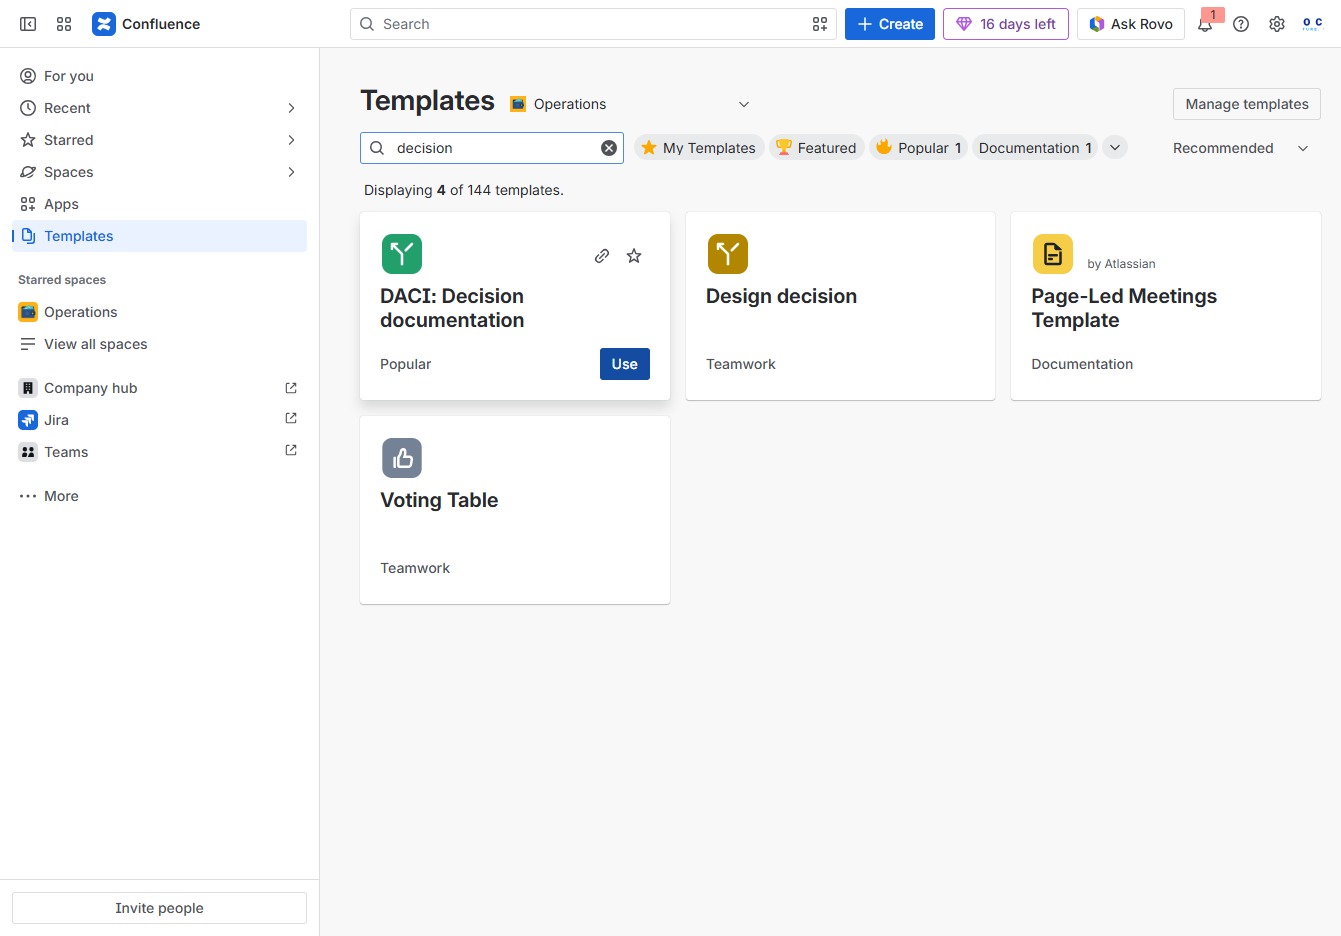Viewport: 1341px width, 936px height.
Task: Click the search filter icon in search bar
Action: coord(820,24)
